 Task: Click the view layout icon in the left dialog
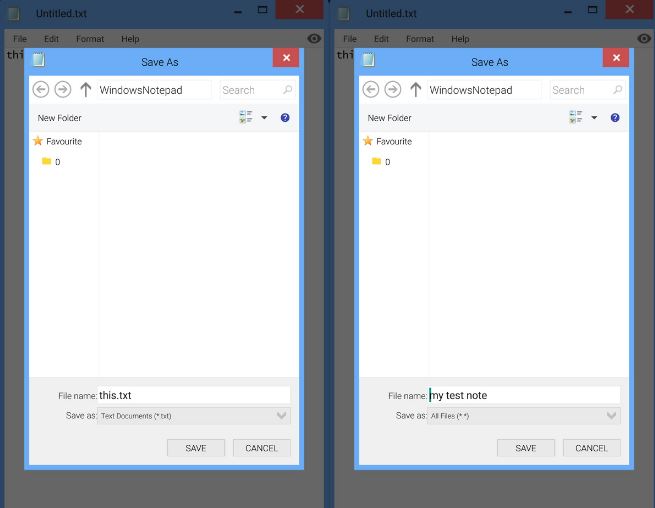pos(246,118)
